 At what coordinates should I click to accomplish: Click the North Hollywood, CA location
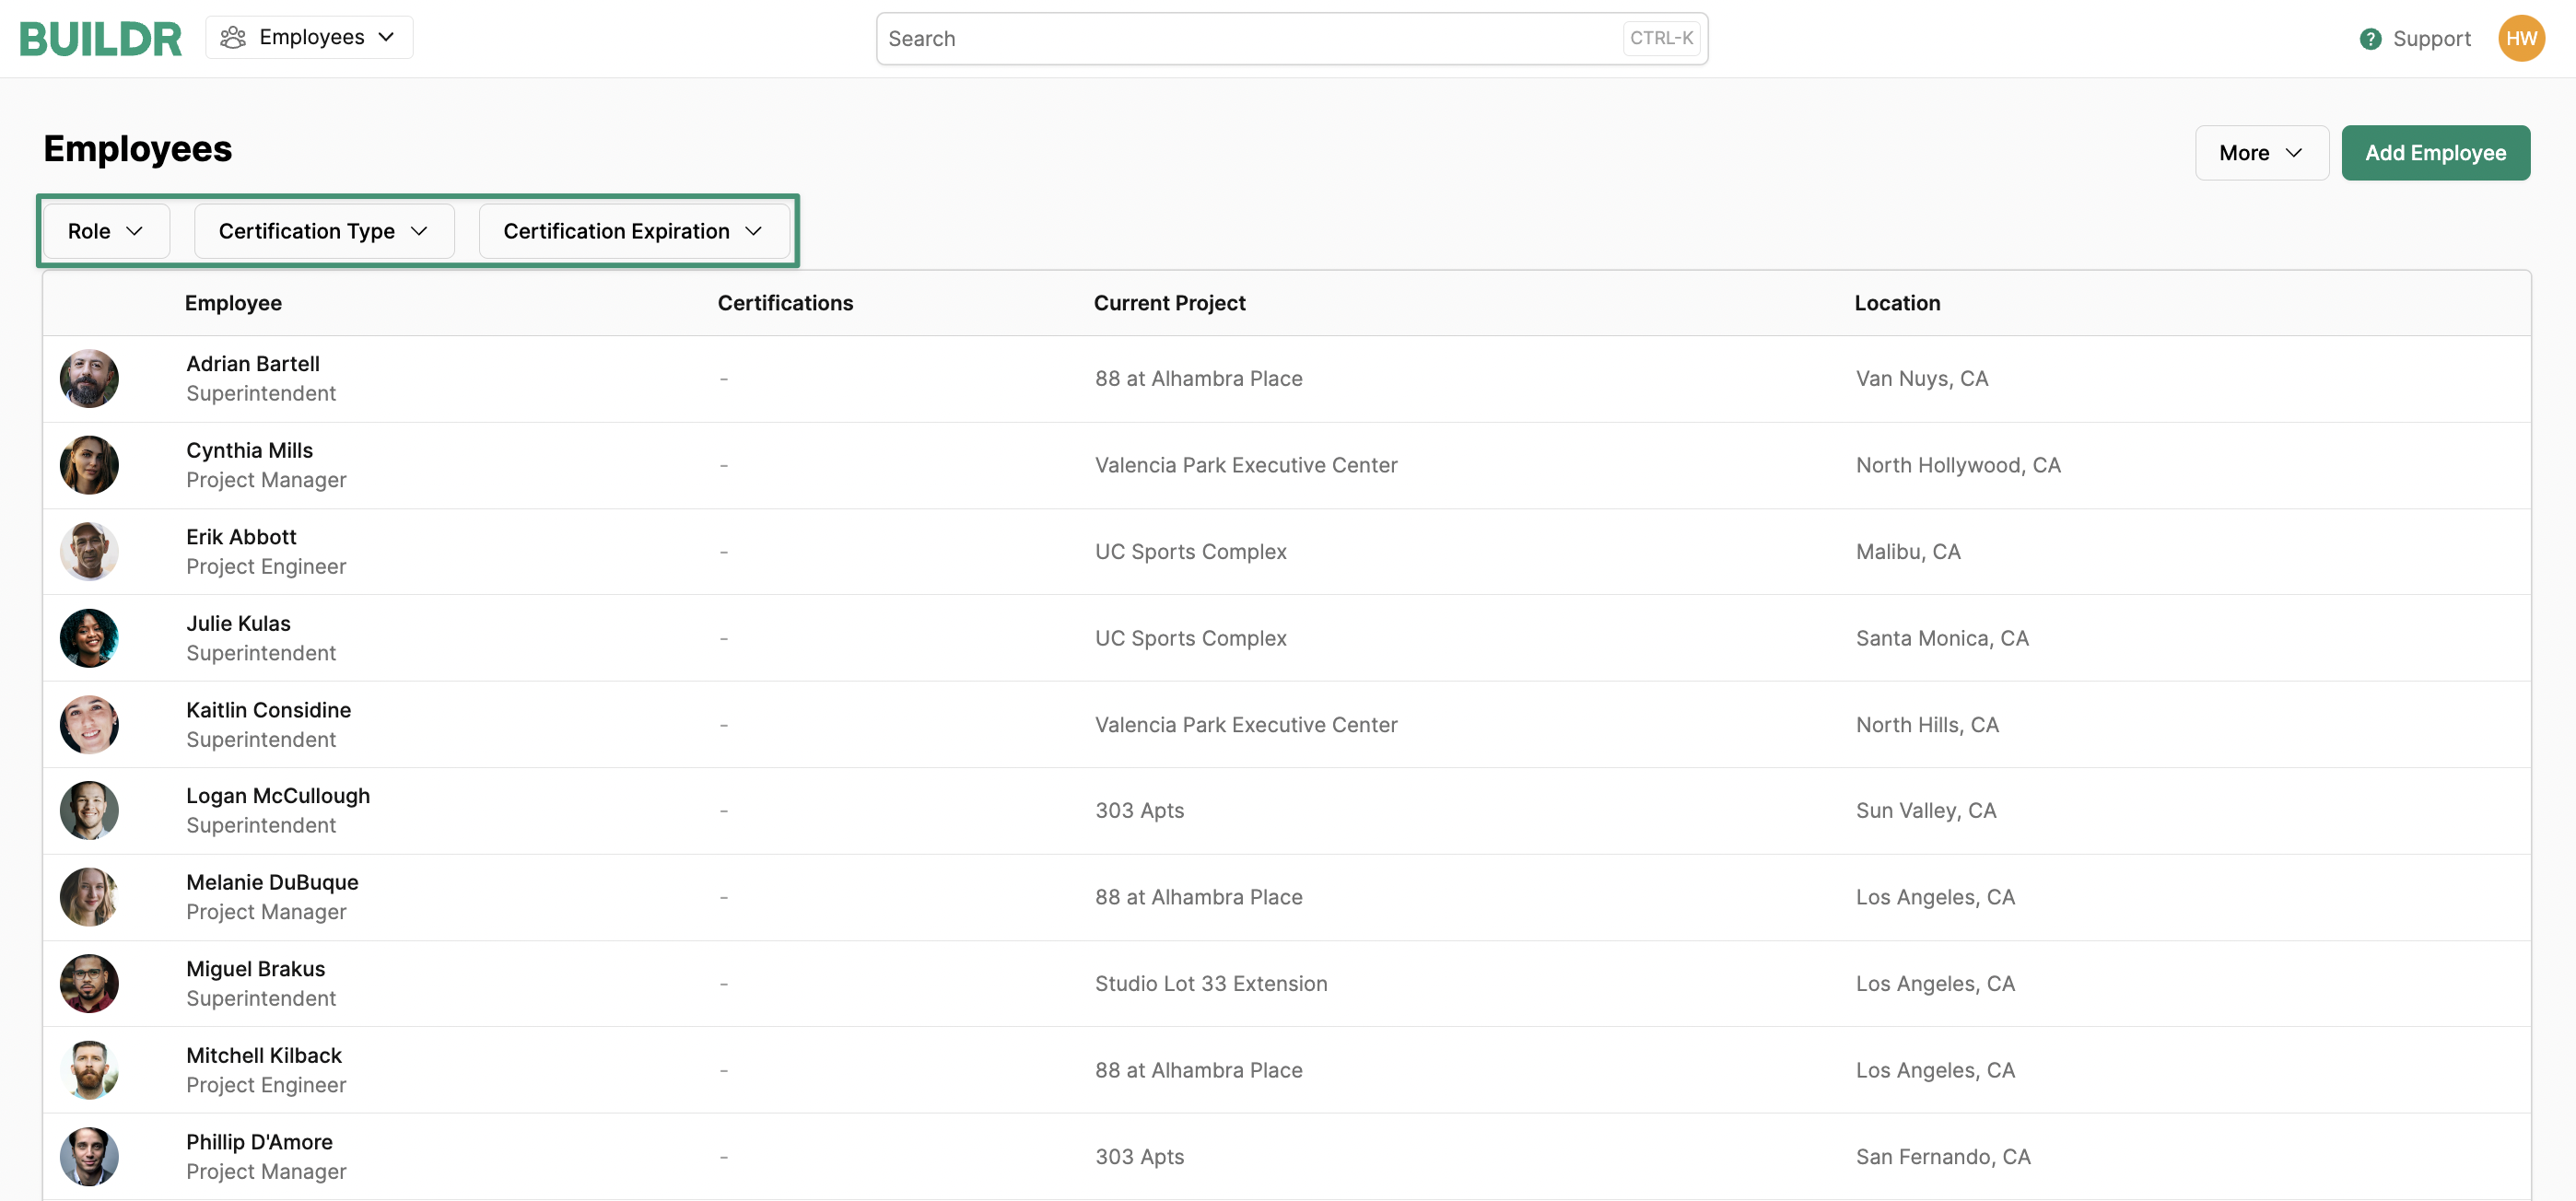pyautogui.click(x=1958, y=465)
